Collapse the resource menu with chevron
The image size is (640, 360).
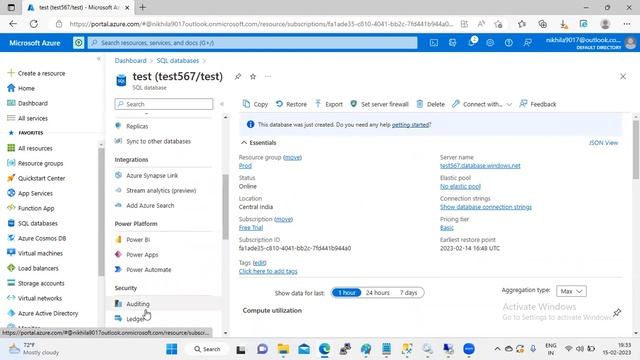click(x=222, y=104)
